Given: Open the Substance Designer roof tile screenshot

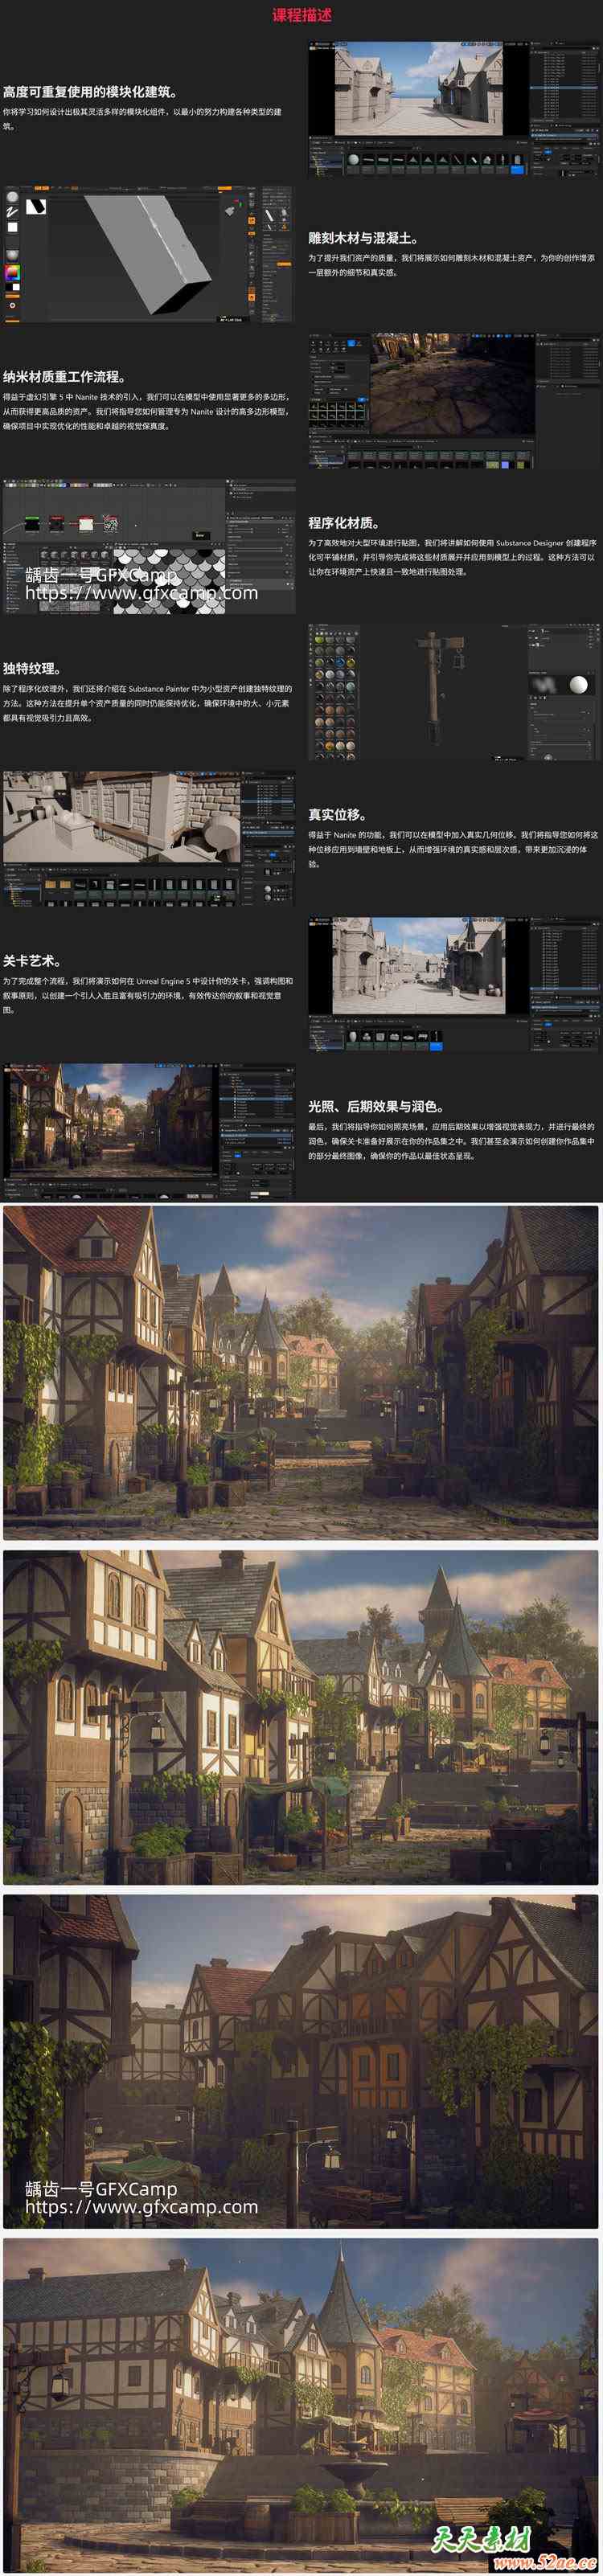Looking at the screenshot, I should pyautogui.click(x=148, y=546).
